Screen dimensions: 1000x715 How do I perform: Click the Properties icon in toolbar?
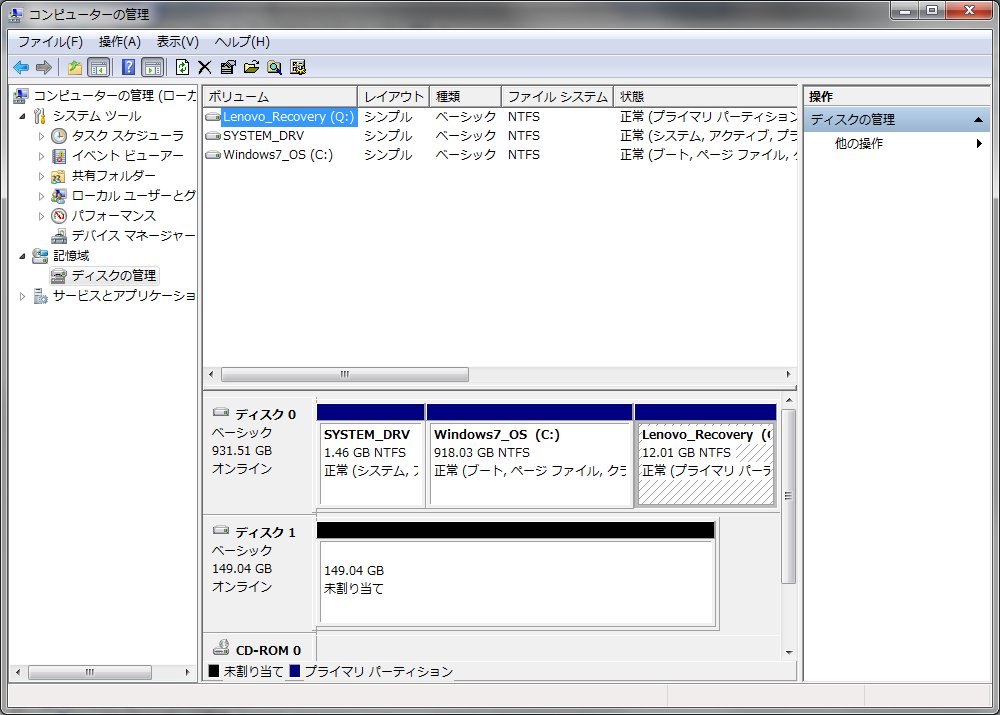228,67
